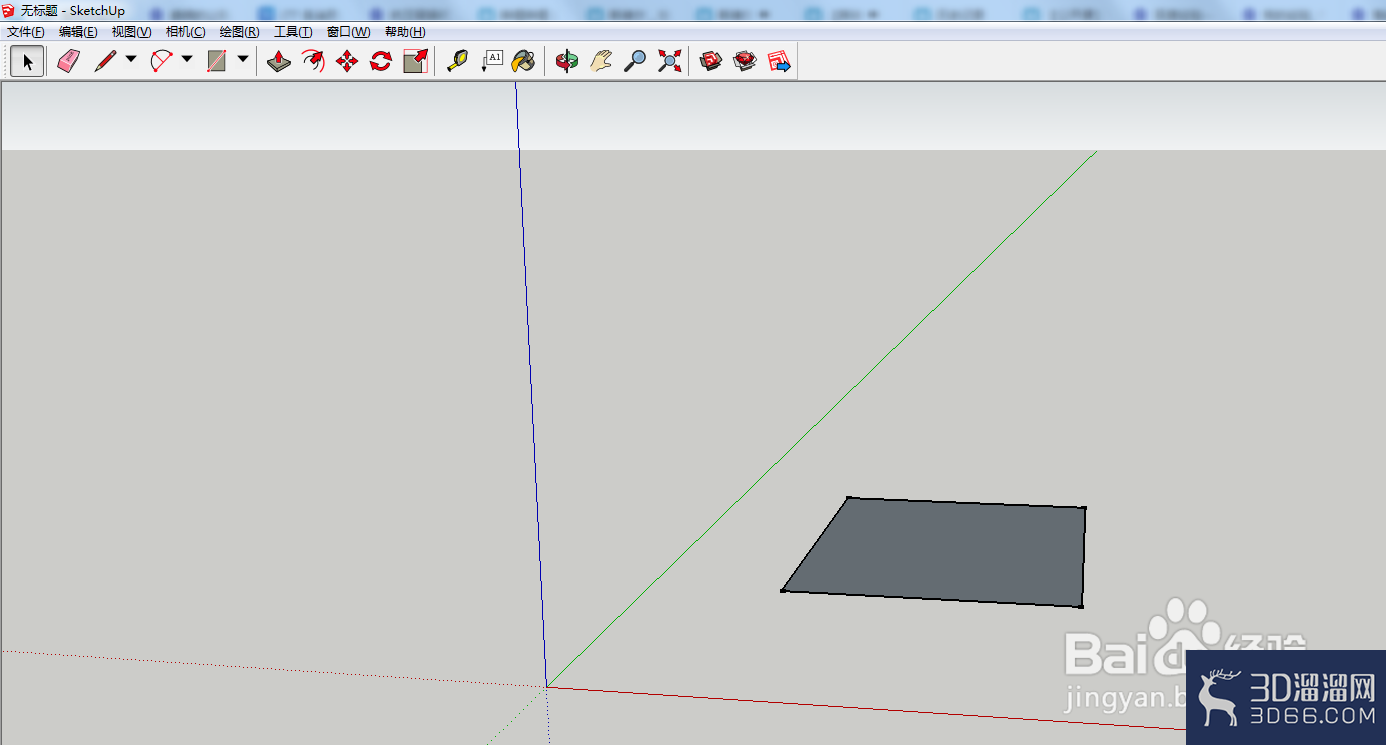The width and height of the screenshot is (1386, 745).
Task: Select the Rectangle shape tool
Action: pos(217,62)
